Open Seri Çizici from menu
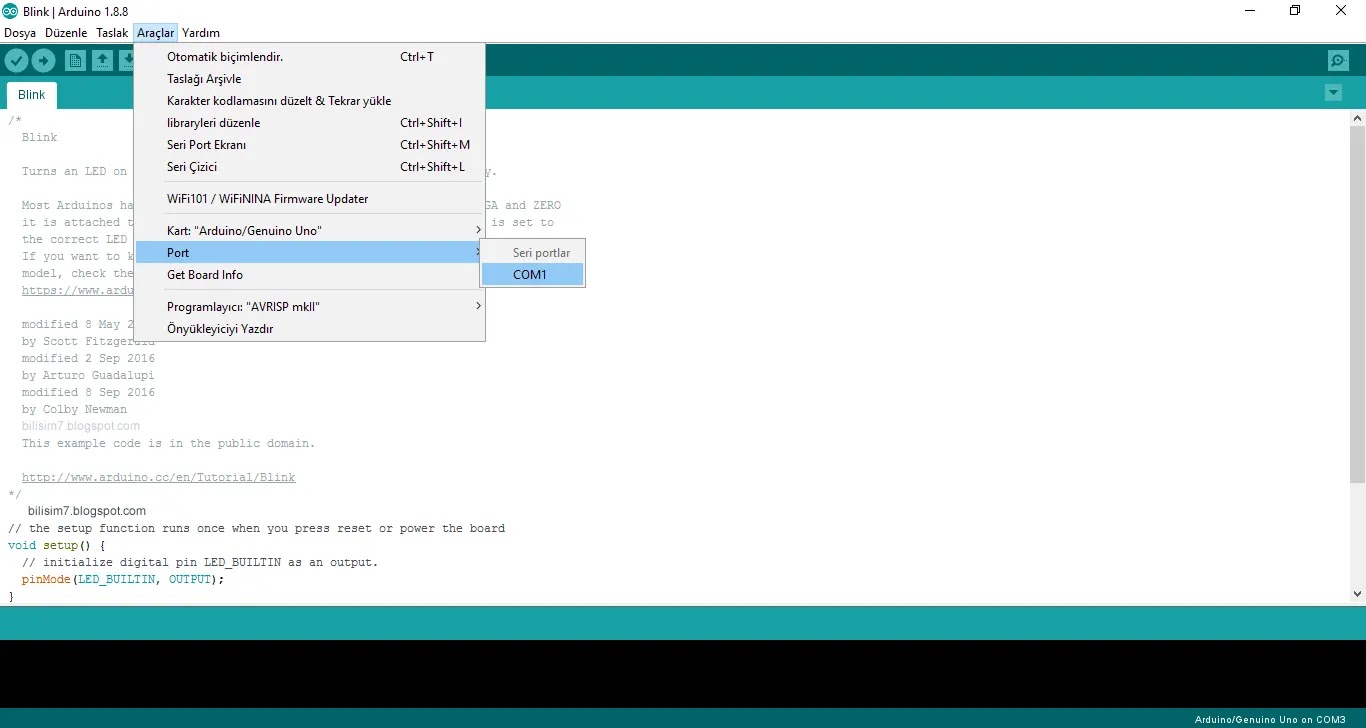Screen dimensions: 1366x728 310,167
